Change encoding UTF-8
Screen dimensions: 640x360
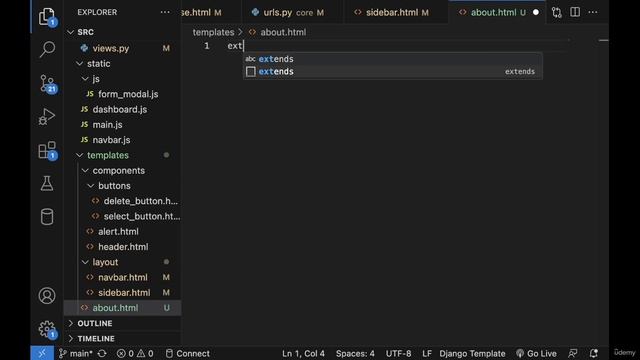pos(398,353)
